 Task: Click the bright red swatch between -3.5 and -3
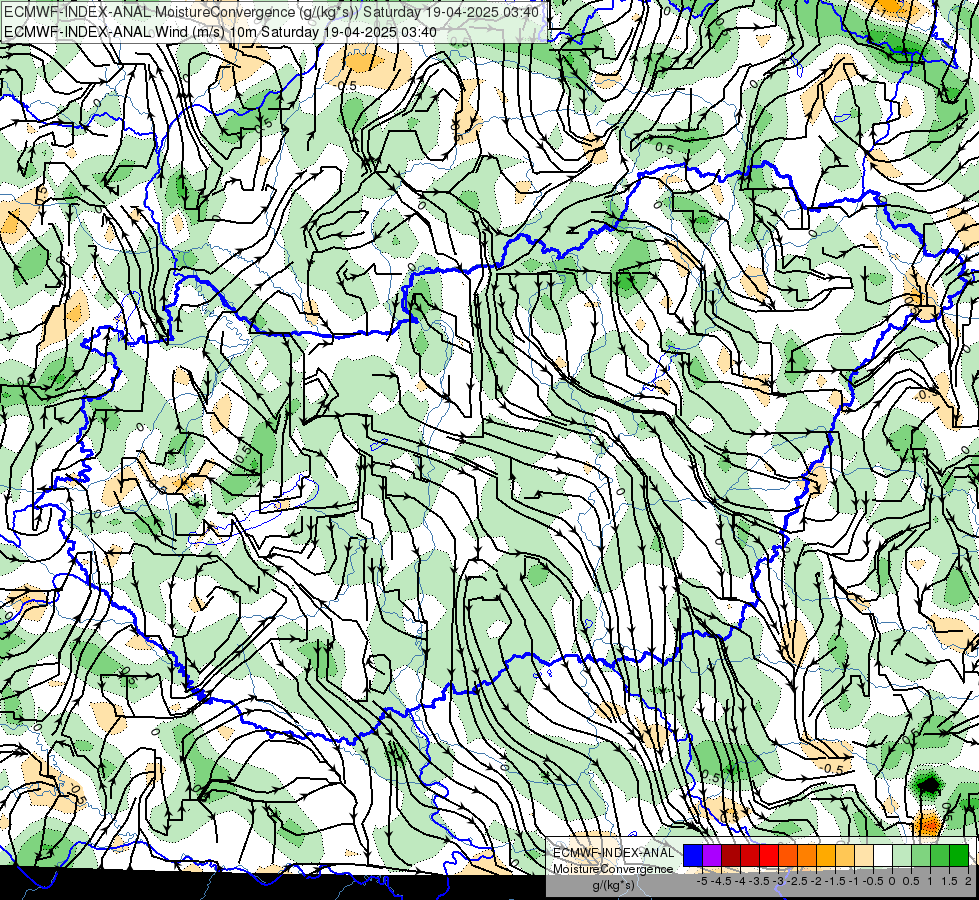[769, 856]
